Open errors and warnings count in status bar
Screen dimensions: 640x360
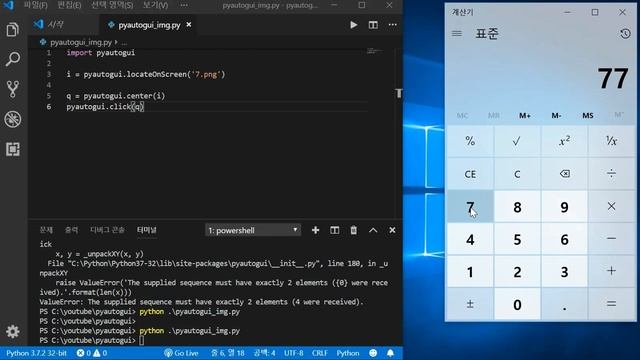(x=92, y=353)
